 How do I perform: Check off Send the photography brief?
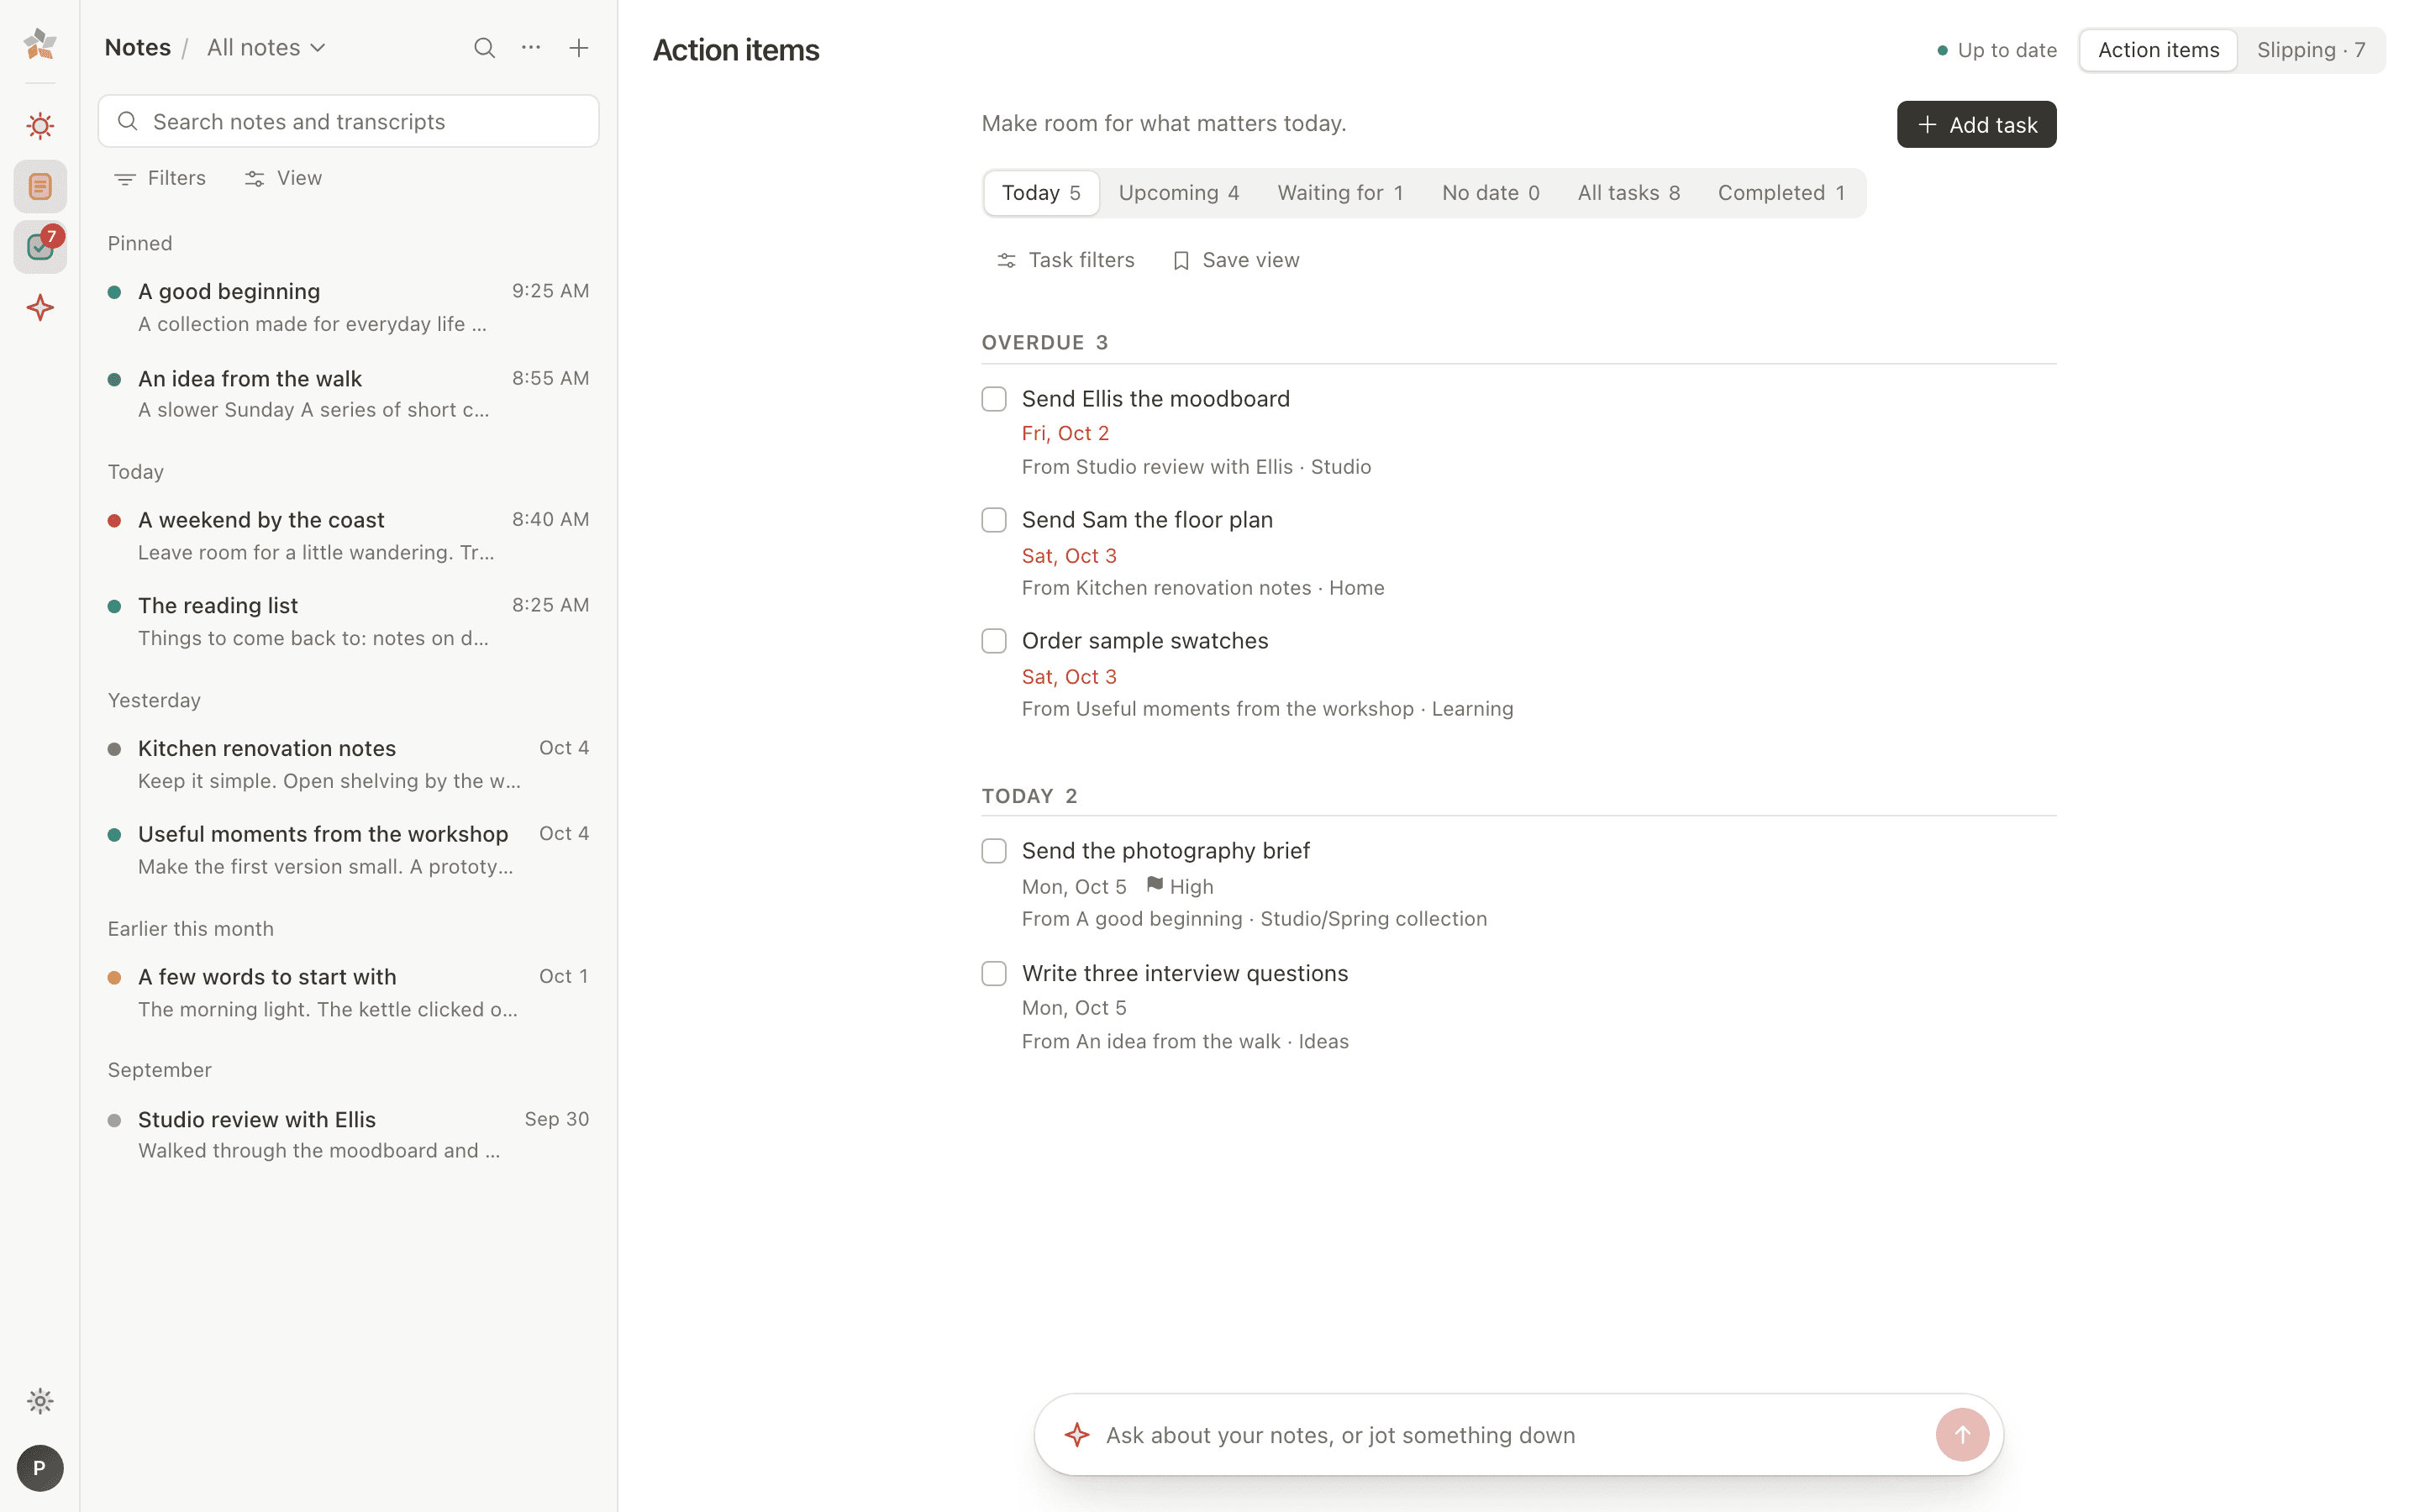(x=994, y=851)
